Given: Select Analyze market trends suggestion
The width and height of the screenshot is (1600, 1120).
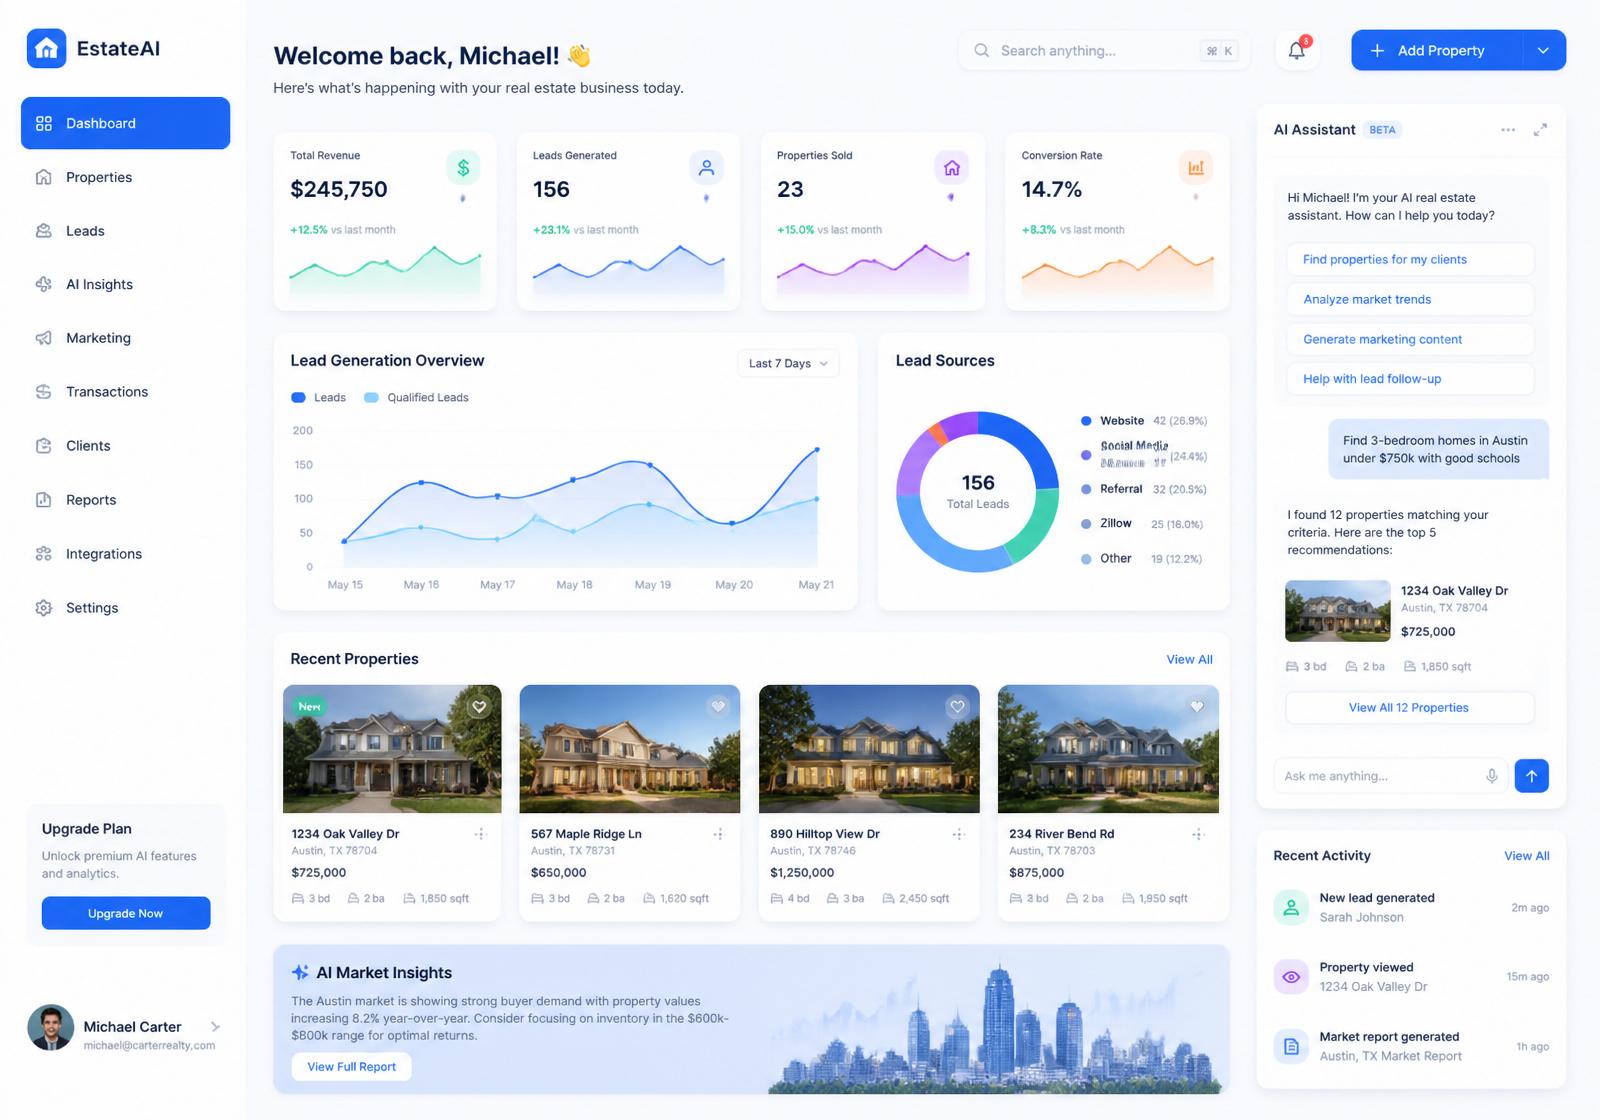Looking at the screenshot, I should pyautogui.click(x=1409, y=299).
